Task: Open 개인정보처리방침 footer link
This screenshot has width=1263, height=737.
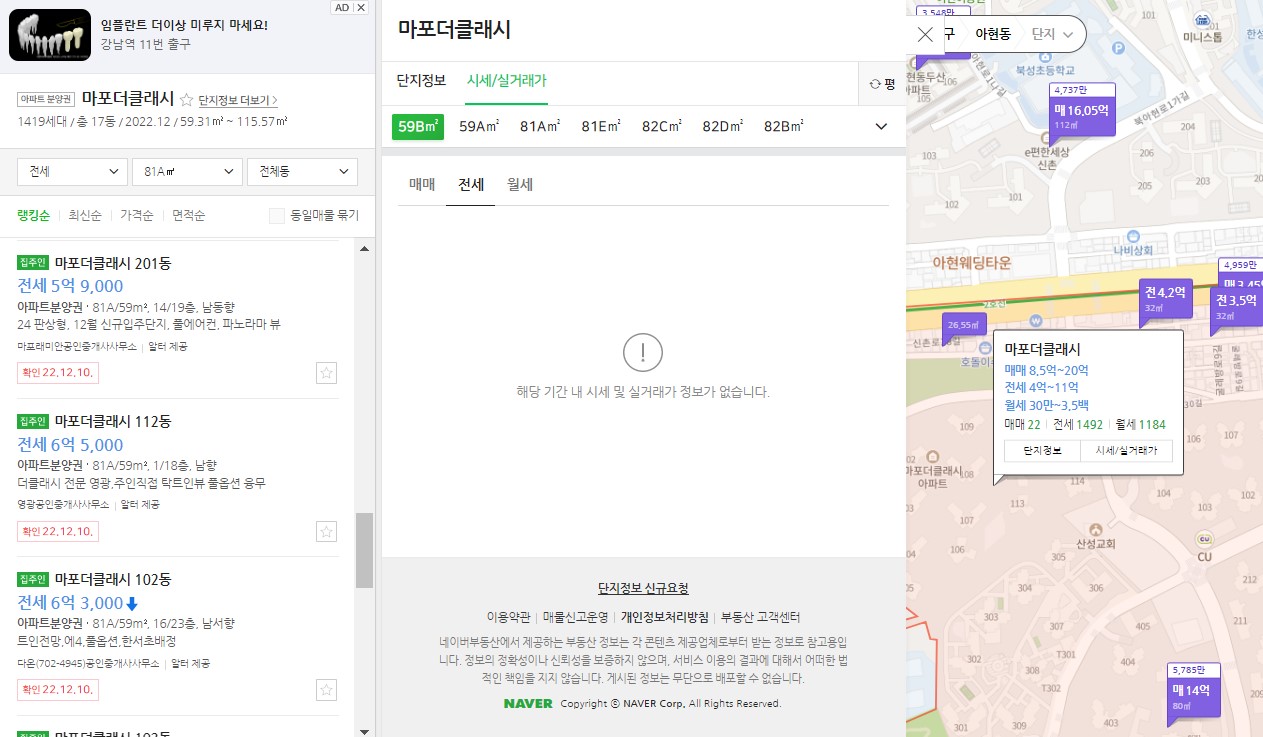Action: (665, 617)
